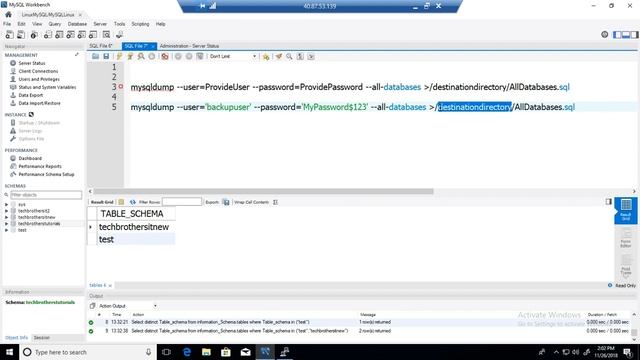640x360 pixels.
Task: Click the editor horizontal scrollbar
Action: click(x=263, y=191)
